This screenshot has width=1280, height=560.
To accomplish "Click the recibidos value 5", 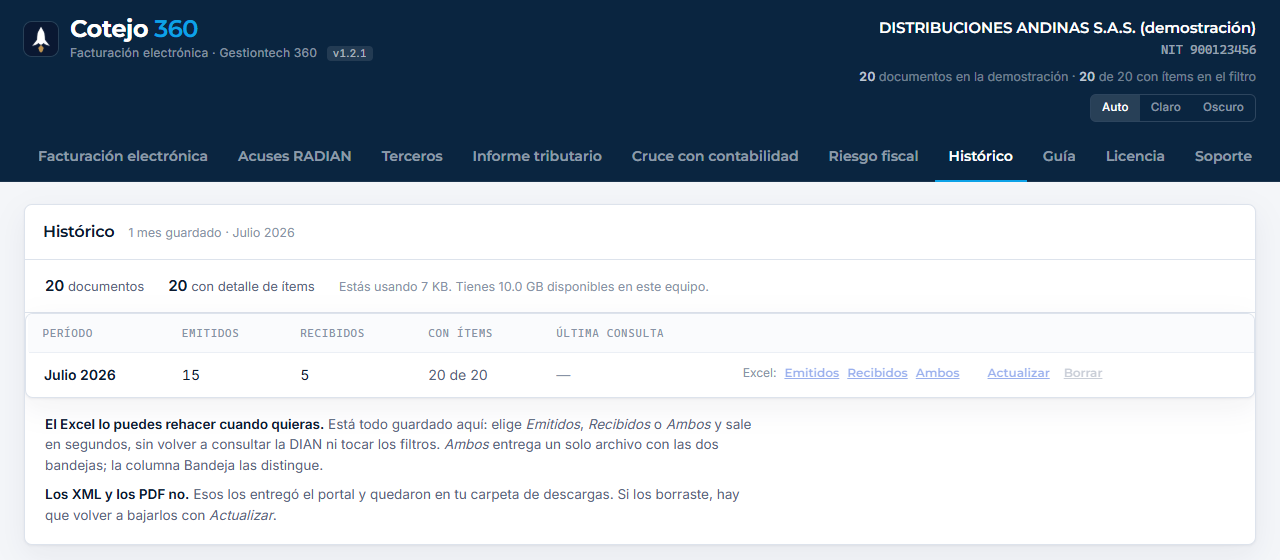I will [x=305, y=375].
